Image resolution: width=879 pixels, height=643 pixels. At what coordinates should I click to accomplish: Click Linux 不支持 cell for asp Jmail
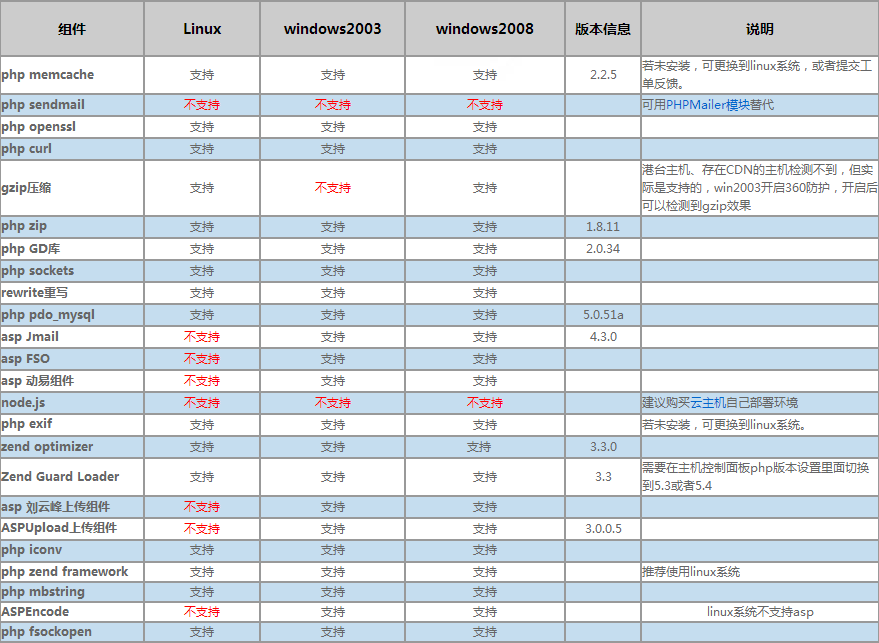tap(202, 337)
